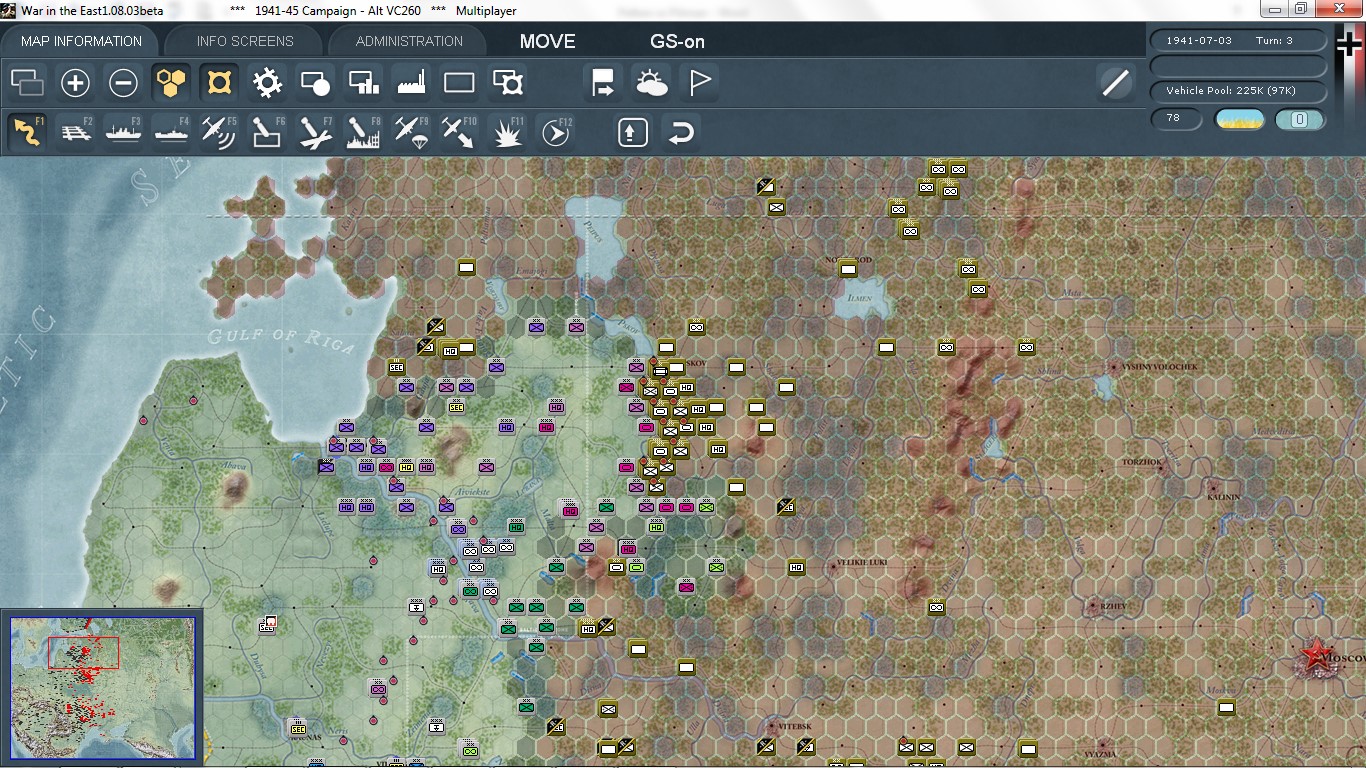Open the weather sun-and-cloud icon
The height and width of the screenshot is (768, 1366).
coord(651,83)
